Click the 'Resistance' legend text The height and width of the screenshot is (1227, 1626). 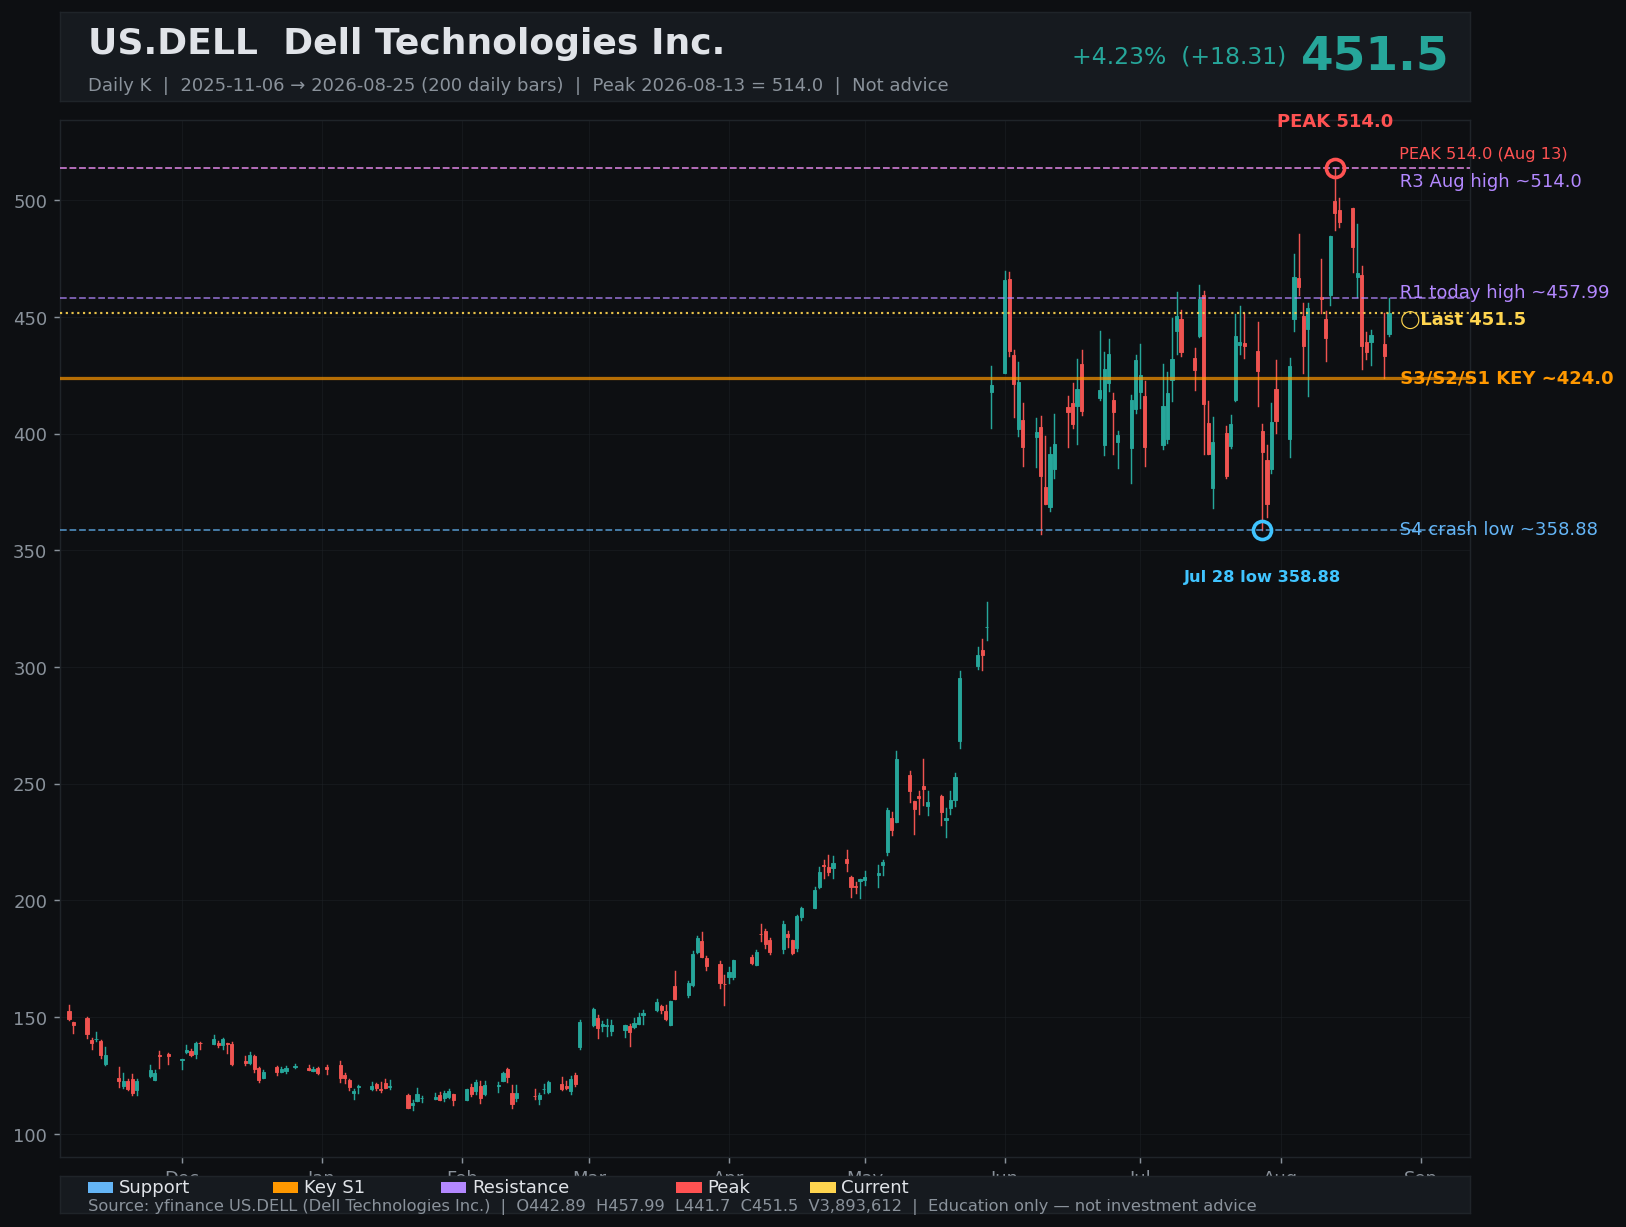pos(521,1187)
